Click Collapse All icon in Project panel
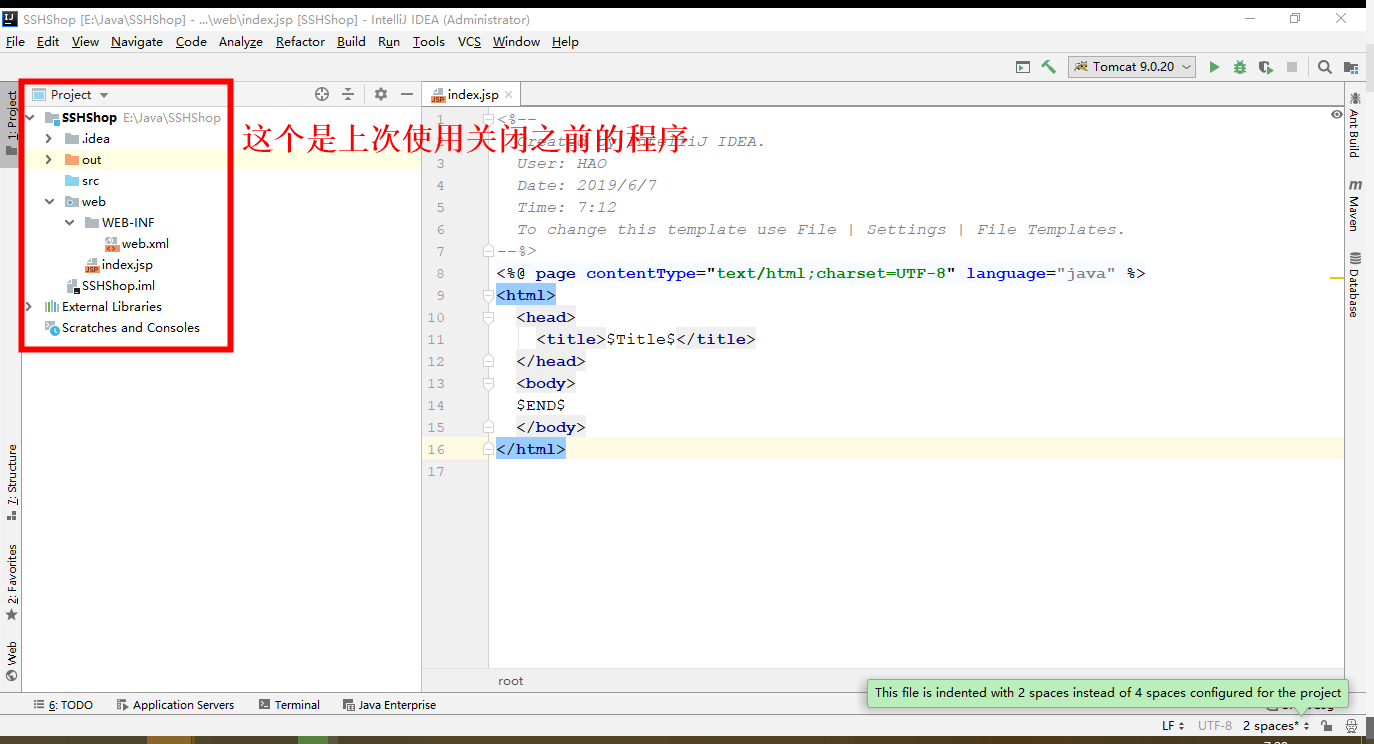 348,94
